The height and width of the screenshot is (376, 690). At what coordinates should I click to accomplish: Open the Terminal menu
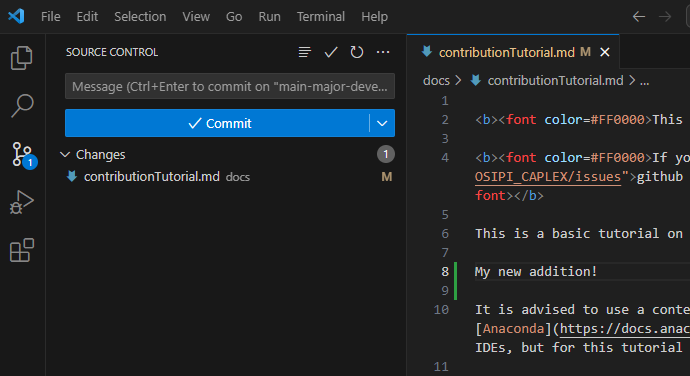321,17
